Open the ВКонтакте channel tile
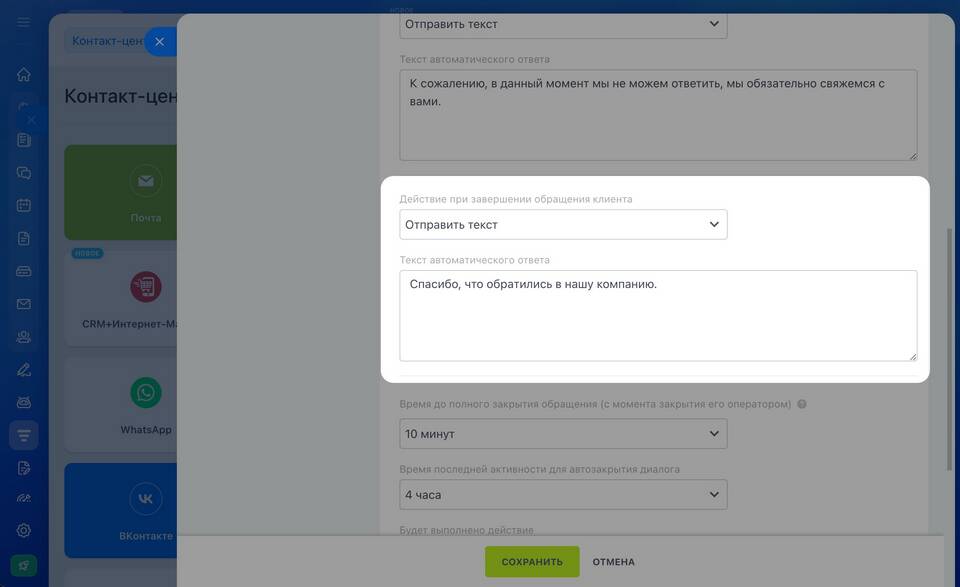This screenshot has height=587, width=960. 146,510
